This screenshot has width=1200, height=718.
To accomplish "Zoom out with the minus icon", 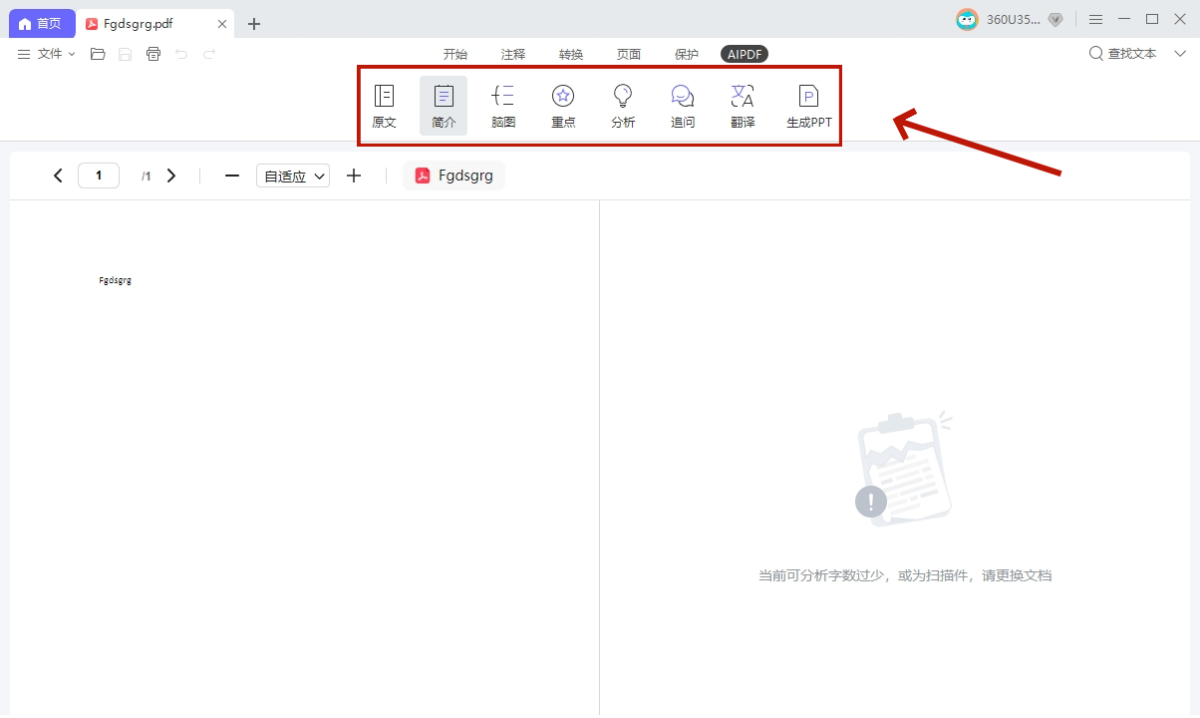I will tap(232, 176).
